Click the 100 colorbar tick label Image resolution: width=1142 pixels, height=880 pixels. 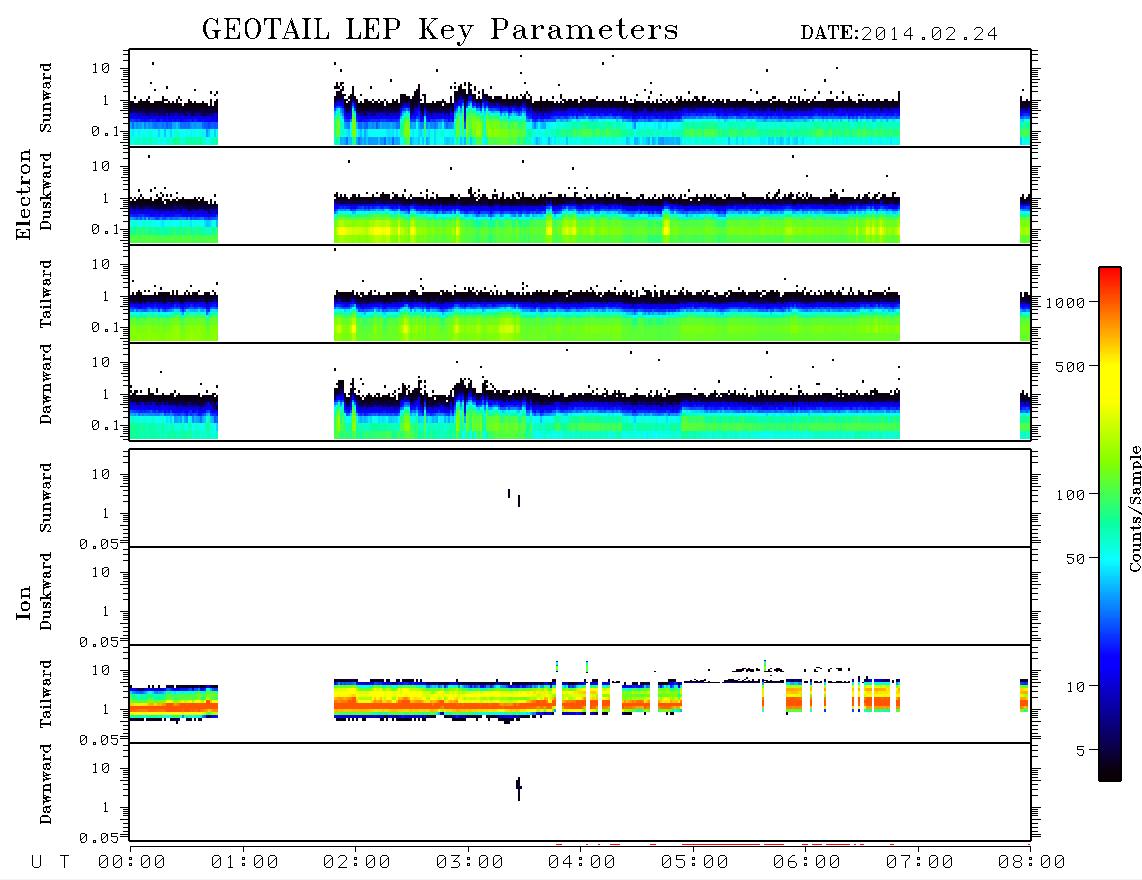pyautogui.click(x=1070, y=495)
